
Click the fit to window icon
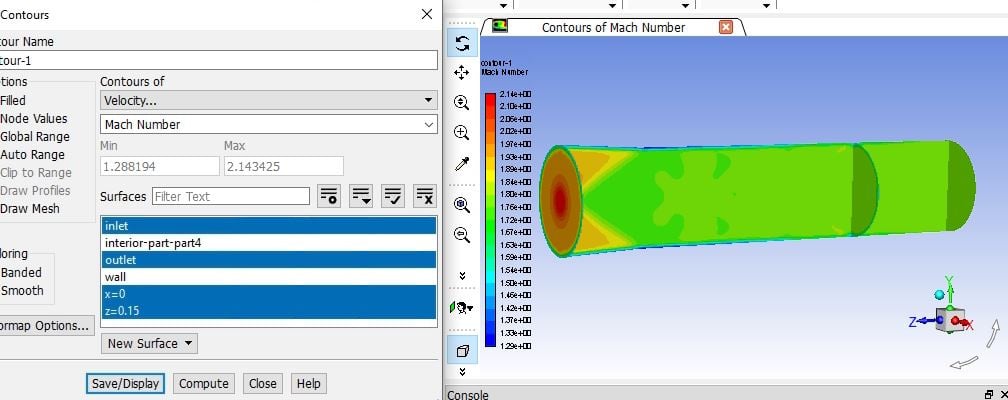(x=462, y=205)
